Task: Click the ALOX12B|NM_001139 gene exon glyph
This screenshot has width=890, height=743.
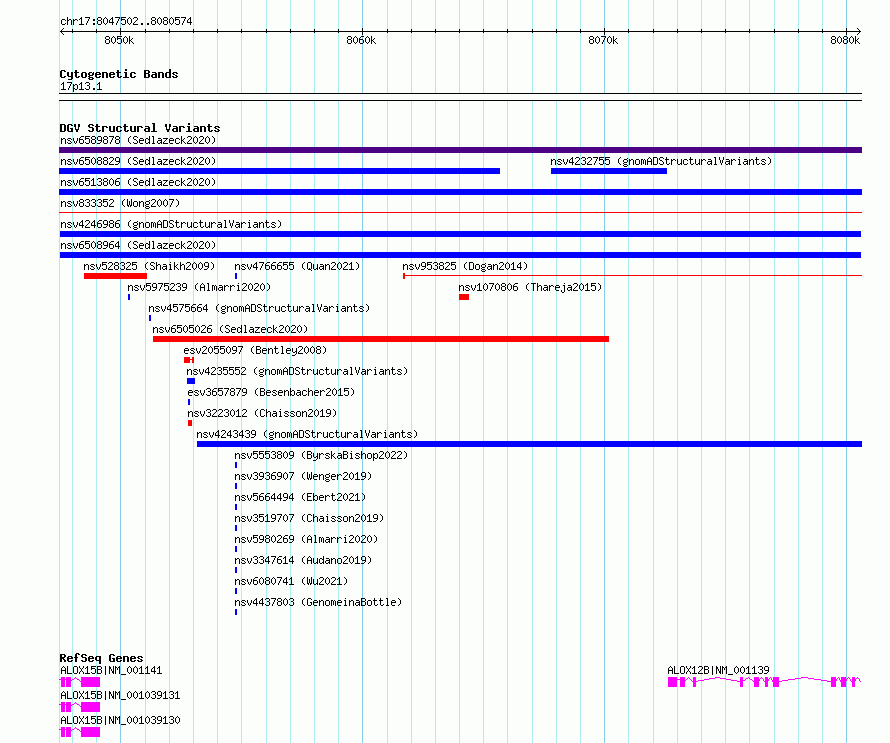Action: pos(764,682)
